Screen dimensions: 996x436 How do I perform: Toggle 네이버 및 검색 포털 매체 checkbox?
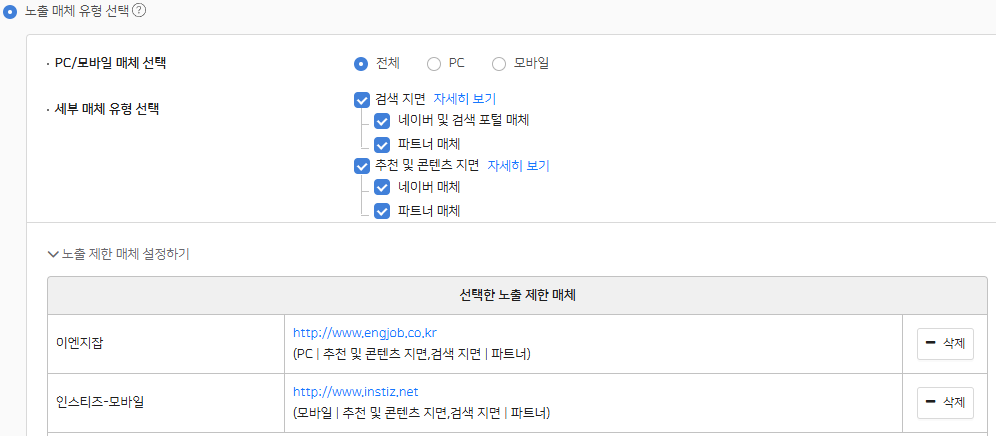click(x=382, y=121)
